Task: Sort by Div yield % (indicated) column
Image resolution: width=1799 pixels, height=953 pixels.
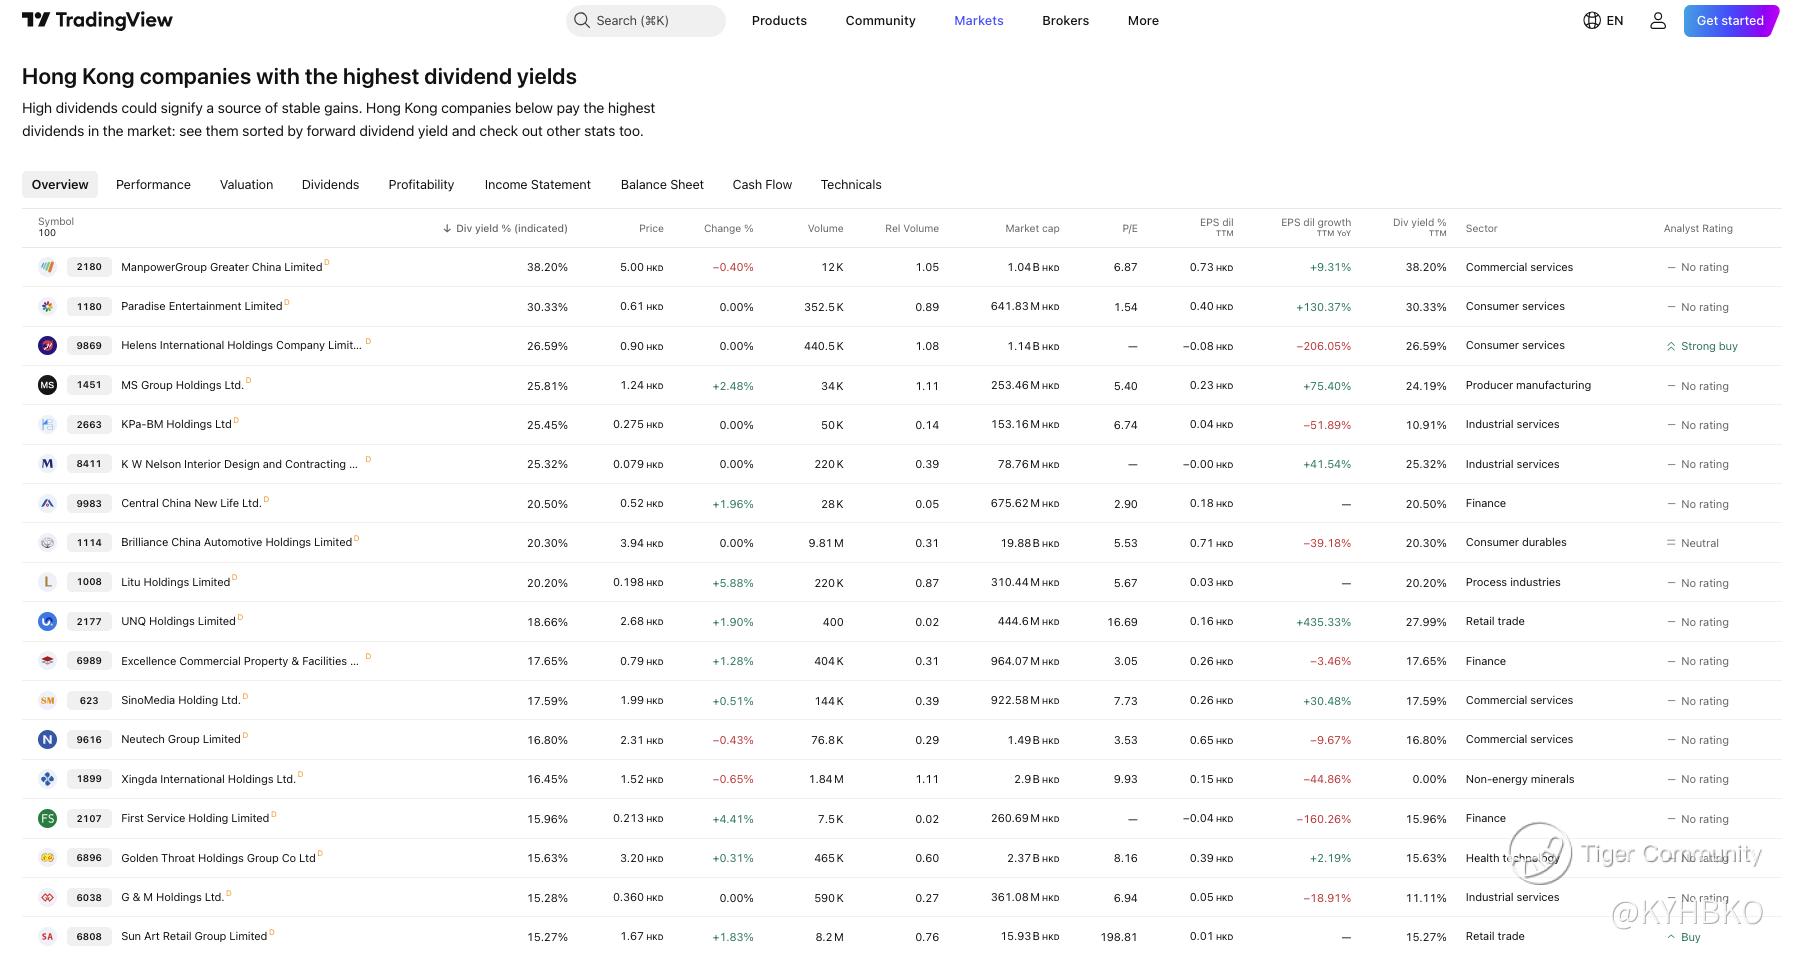Action: (505, 228)
